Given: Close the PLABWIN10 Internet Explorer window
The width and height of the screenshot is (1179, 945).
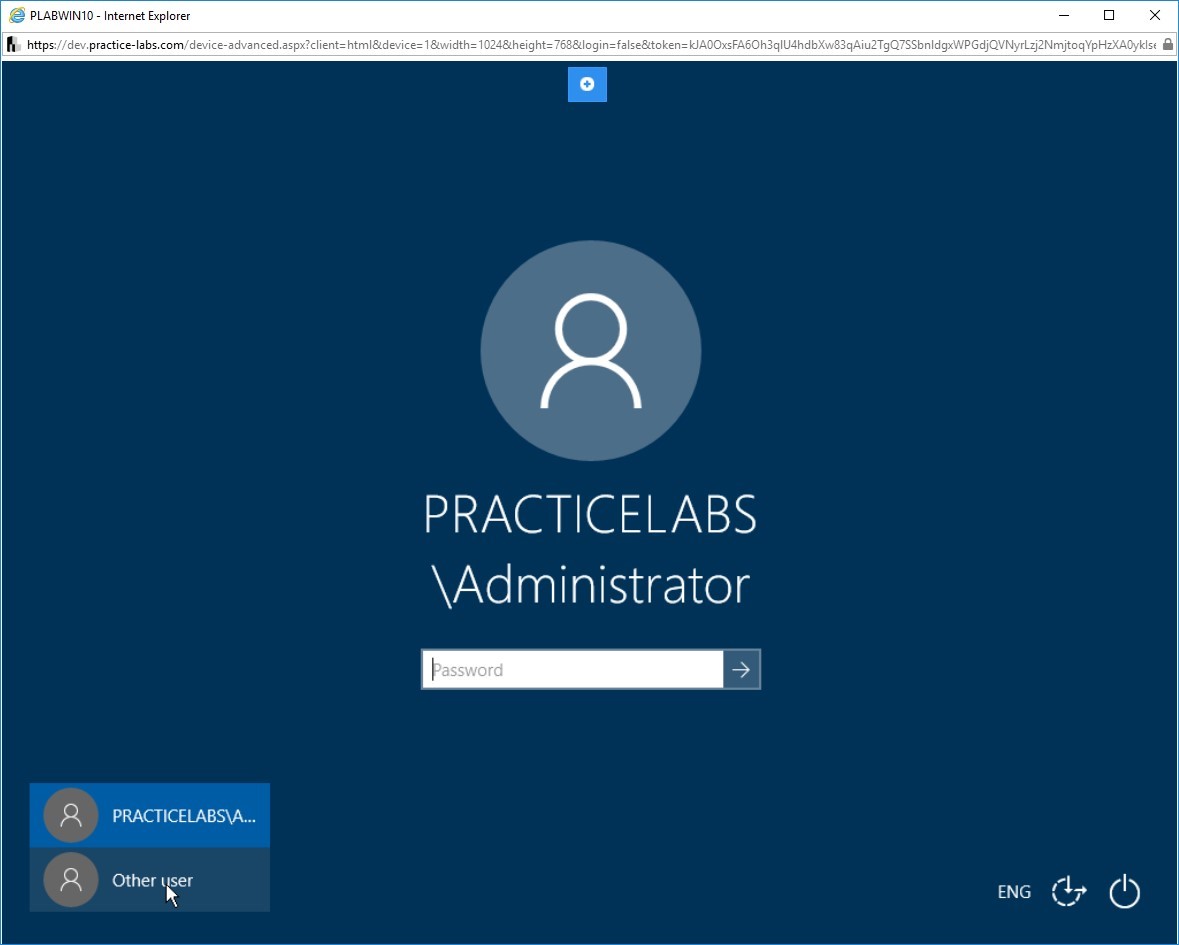Looking at the screenshot, I should (1155, 15).
